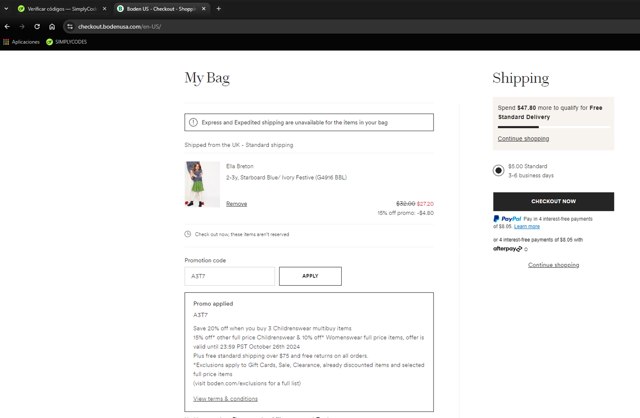Switch to the Boden US Checkout tab
This screenshot has width=640, height=418.
(161, 9)
